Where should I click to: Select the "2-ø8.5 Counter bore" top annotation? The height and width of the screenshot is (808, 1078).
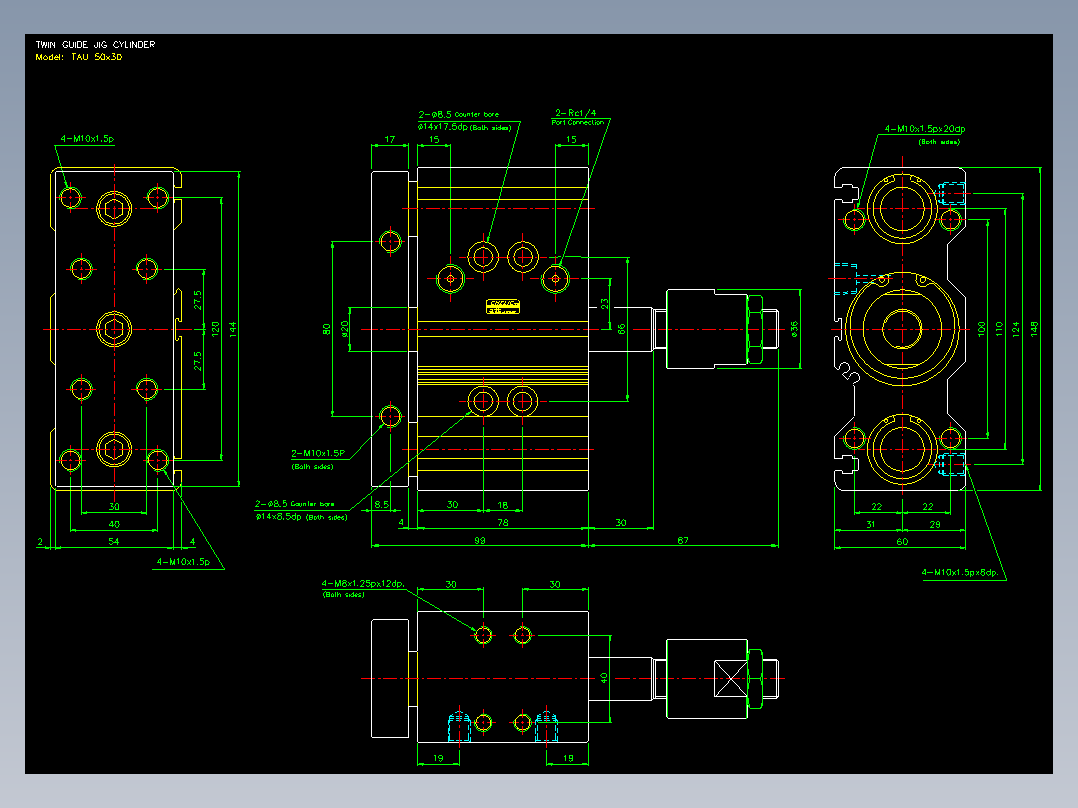click(x=459, y=114)
